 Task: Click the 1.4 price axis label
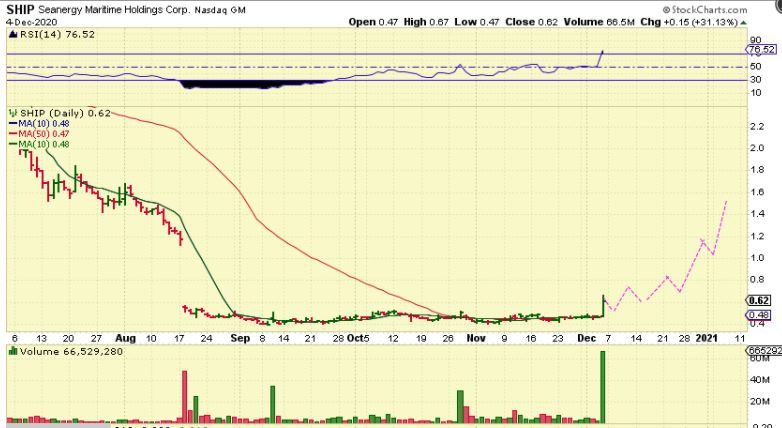(757, 214)
